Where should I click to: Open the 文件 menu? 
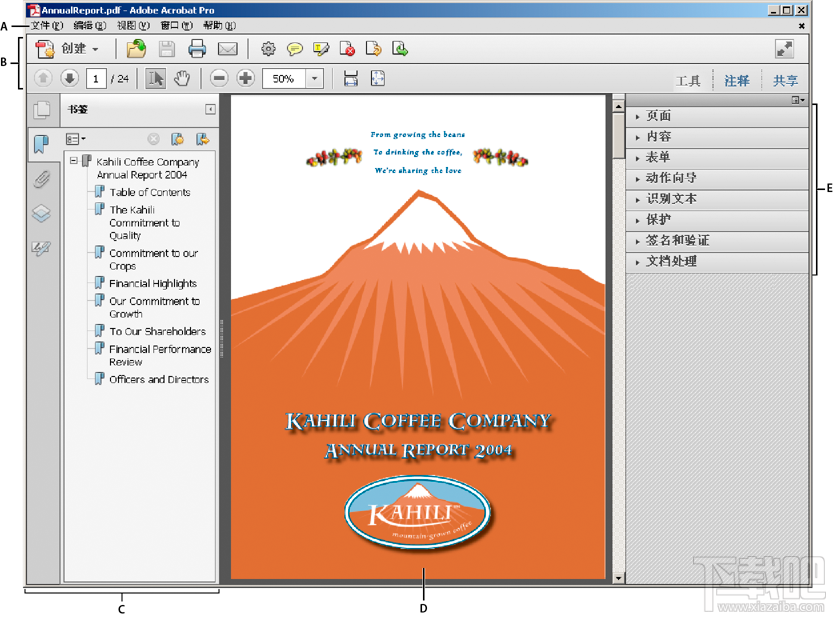[x=40, y=26]
